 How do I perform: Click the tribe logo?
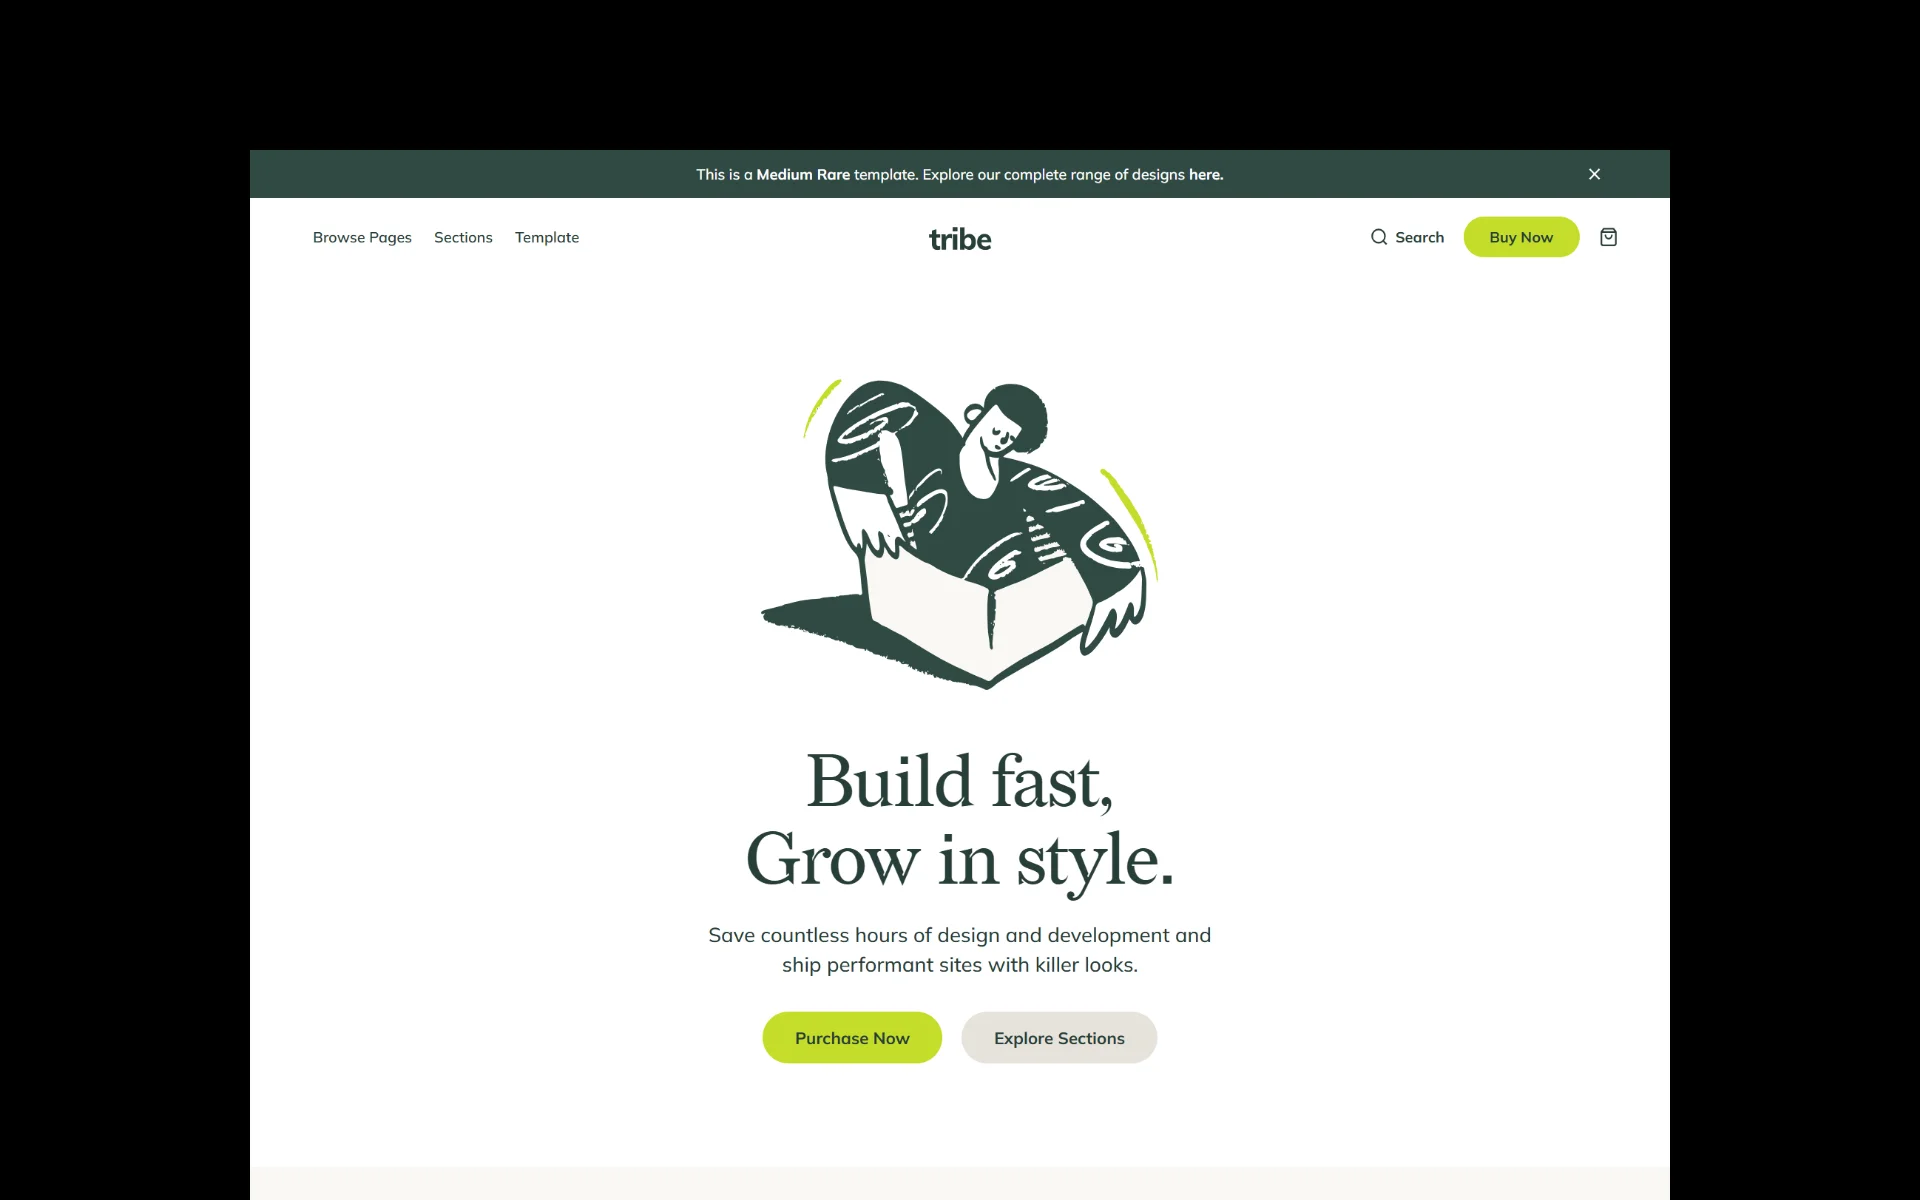pos(960,239)
